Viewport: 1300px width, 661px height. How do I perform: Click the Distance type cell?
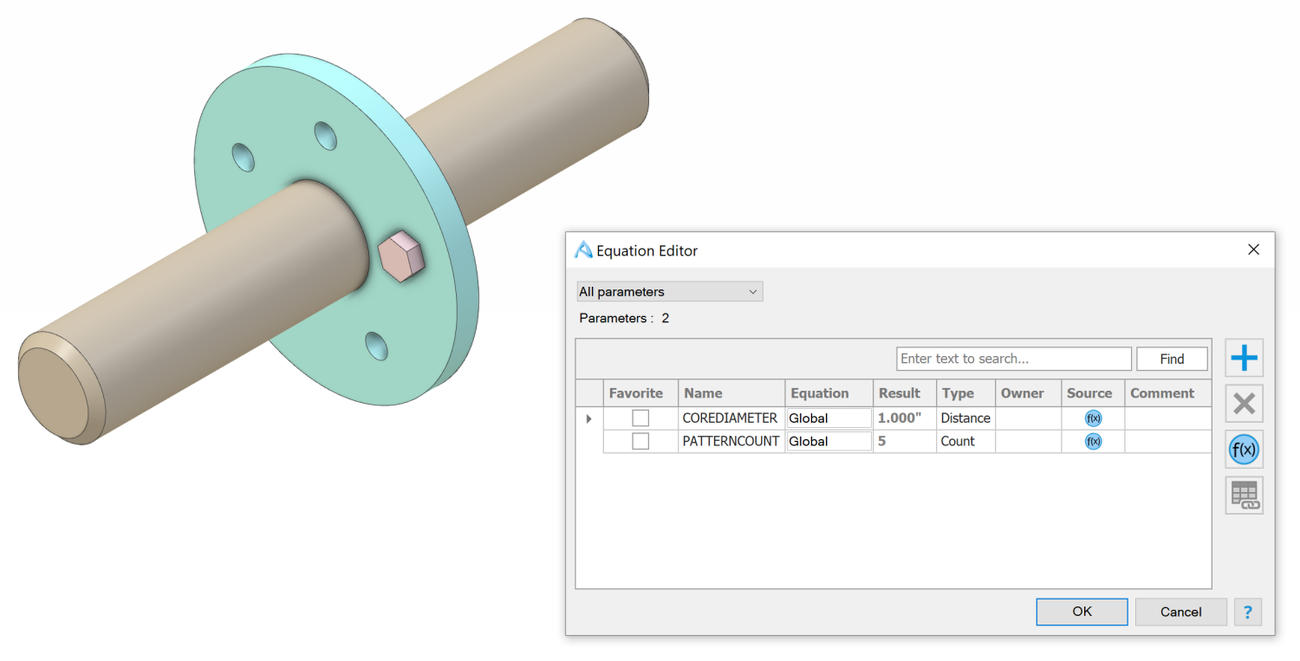pos(965,418)
